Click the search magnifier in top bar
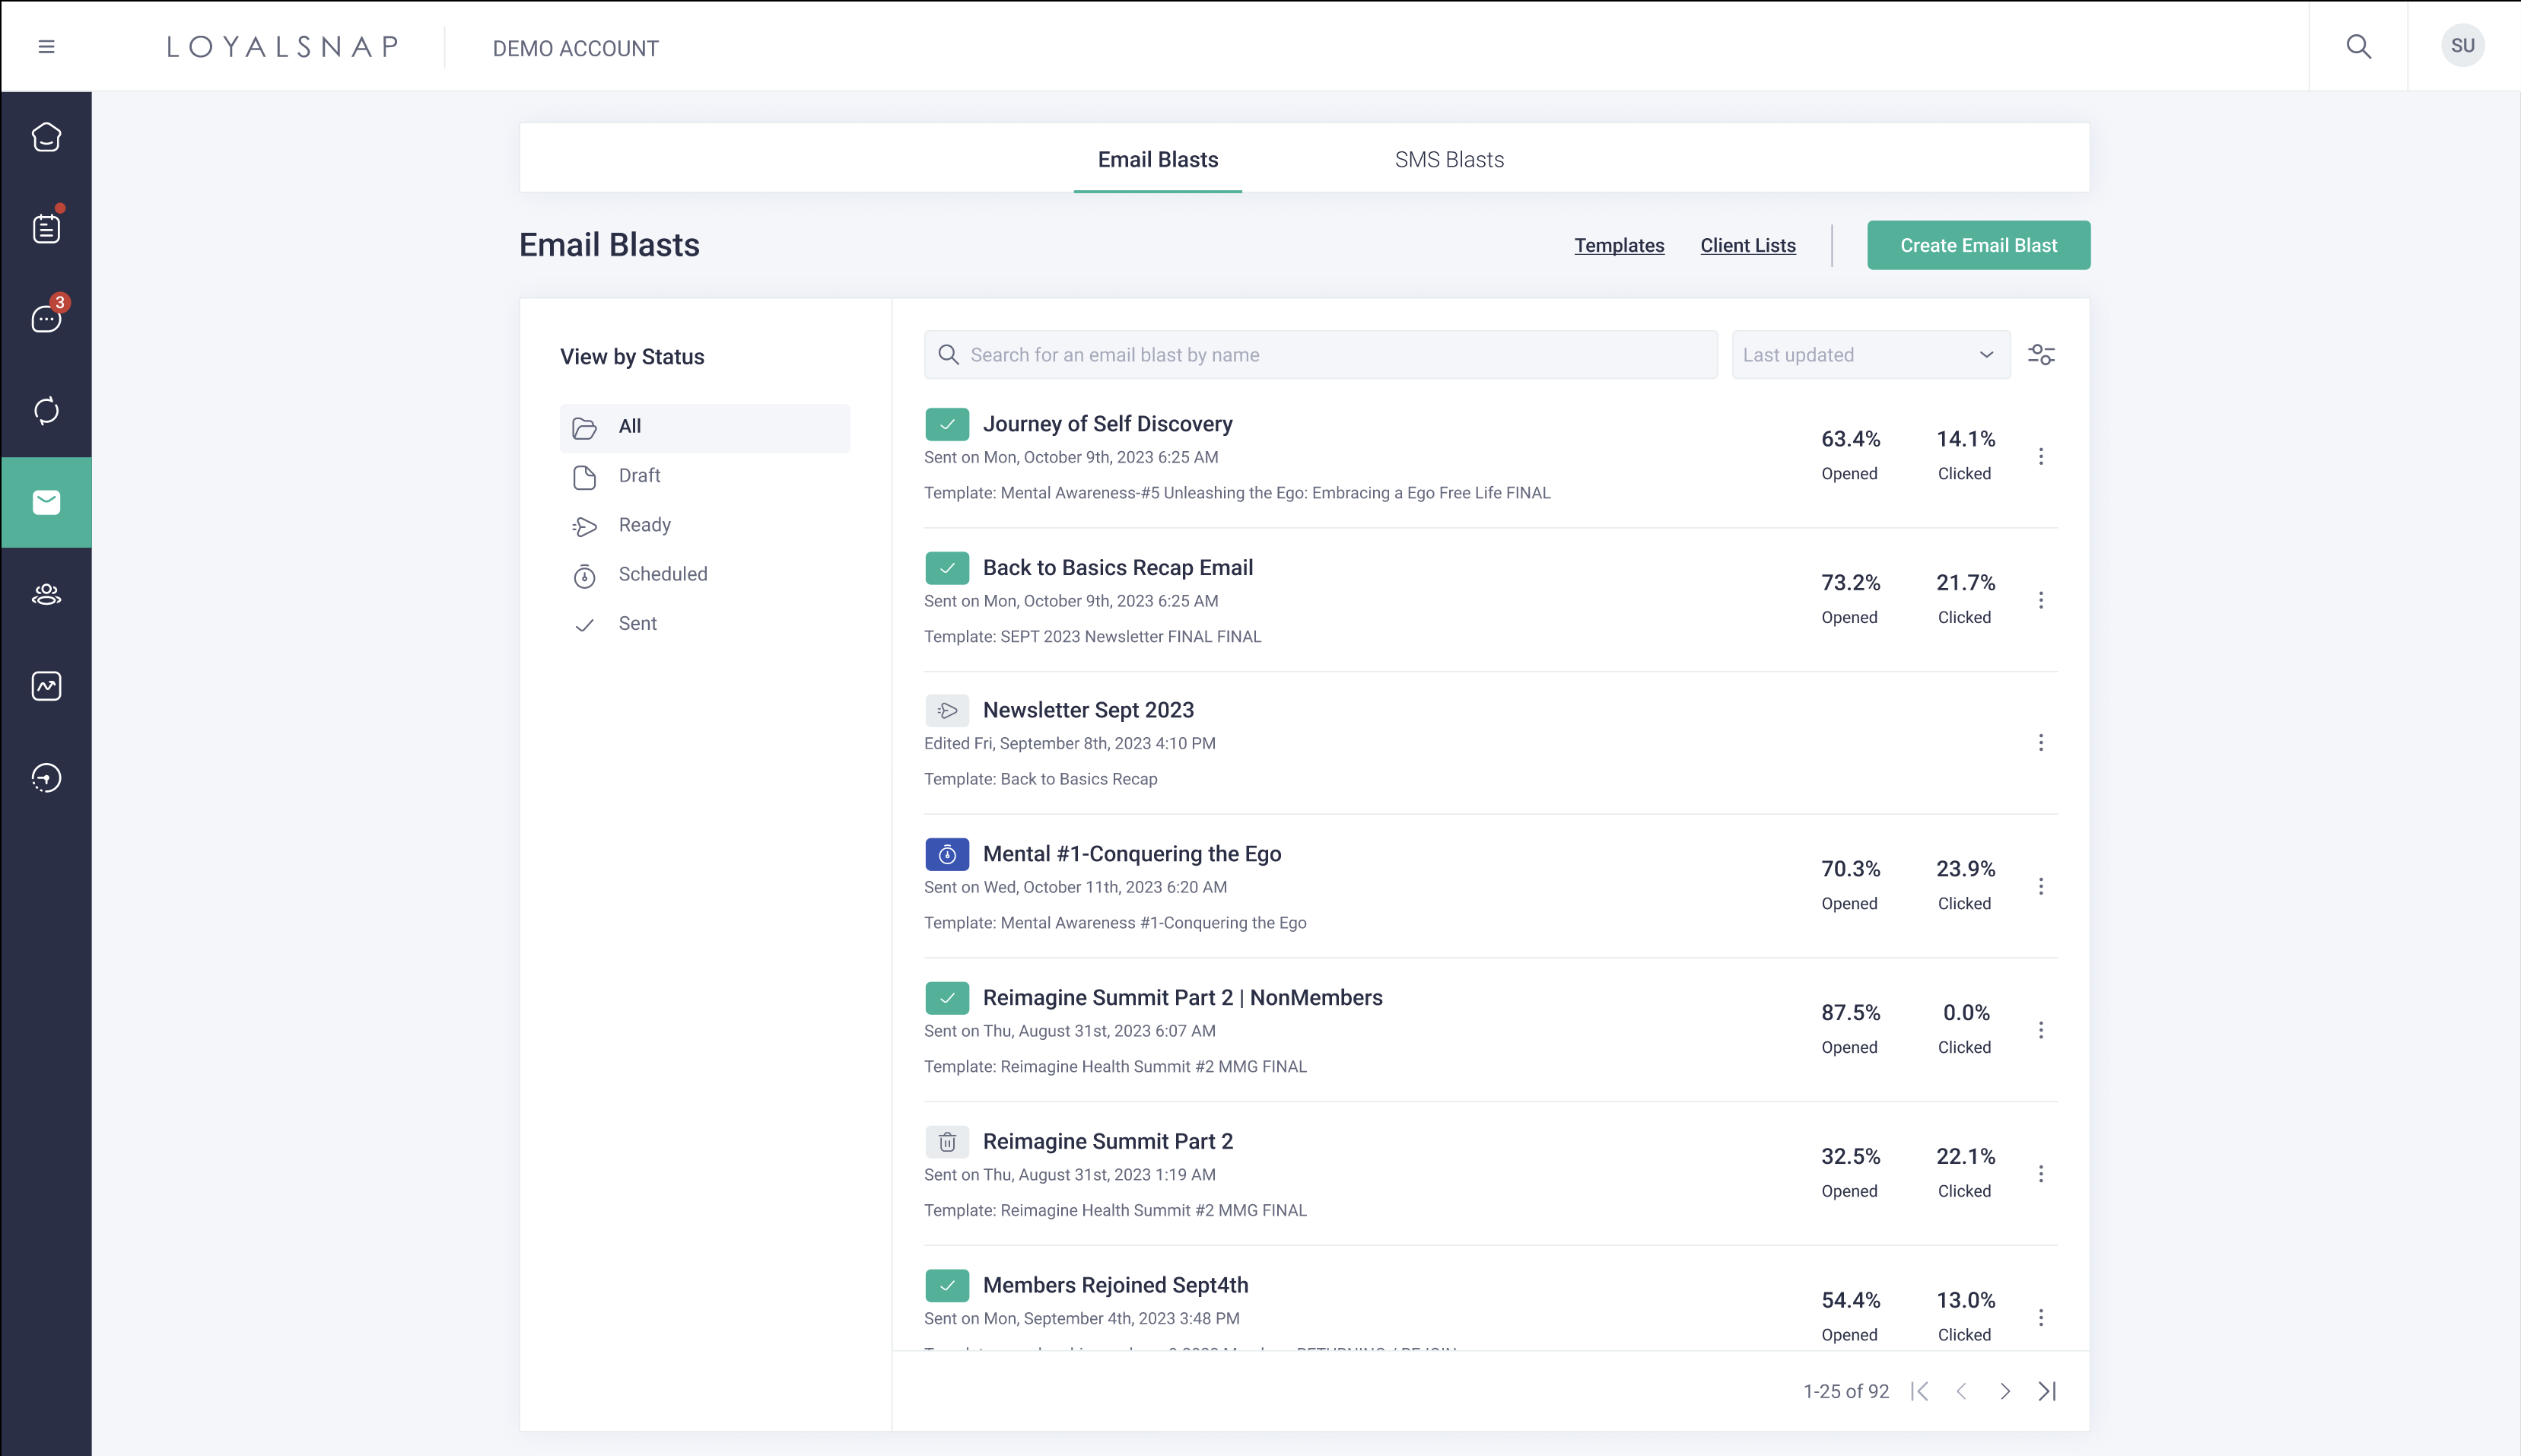 pos(2358,47)
